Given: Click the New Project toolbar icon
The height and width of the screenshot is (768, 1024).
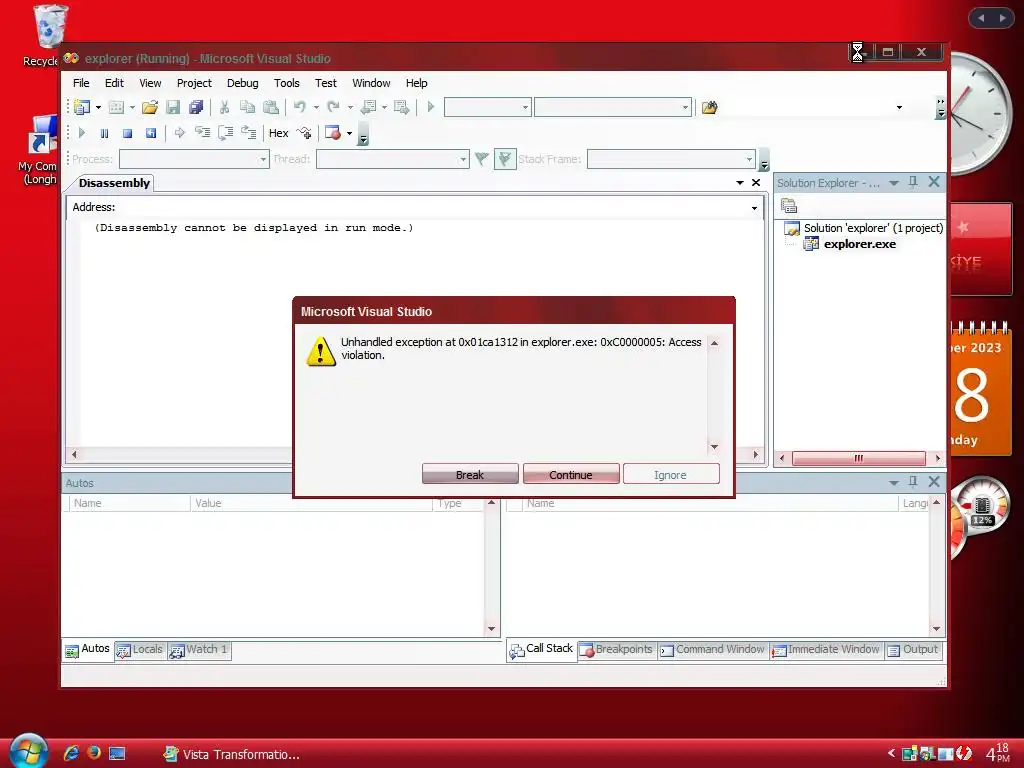Looking at the screenshot, I should 82,107.
